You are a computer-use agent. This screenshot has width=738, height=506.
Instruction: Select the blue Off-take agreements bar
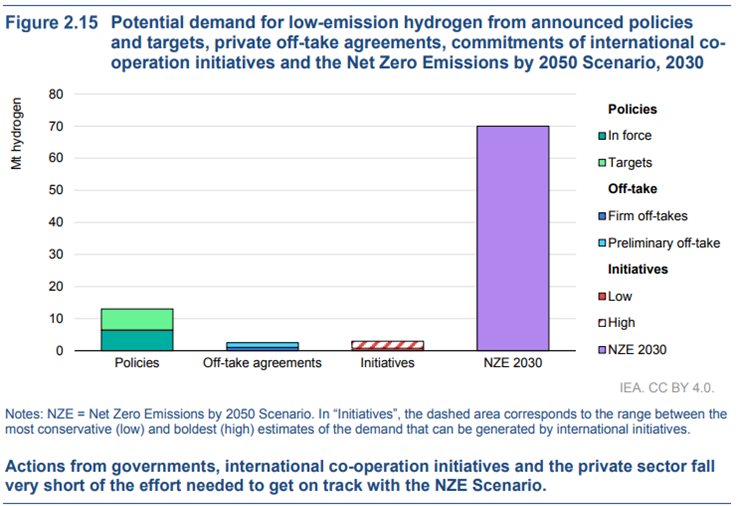262,346
